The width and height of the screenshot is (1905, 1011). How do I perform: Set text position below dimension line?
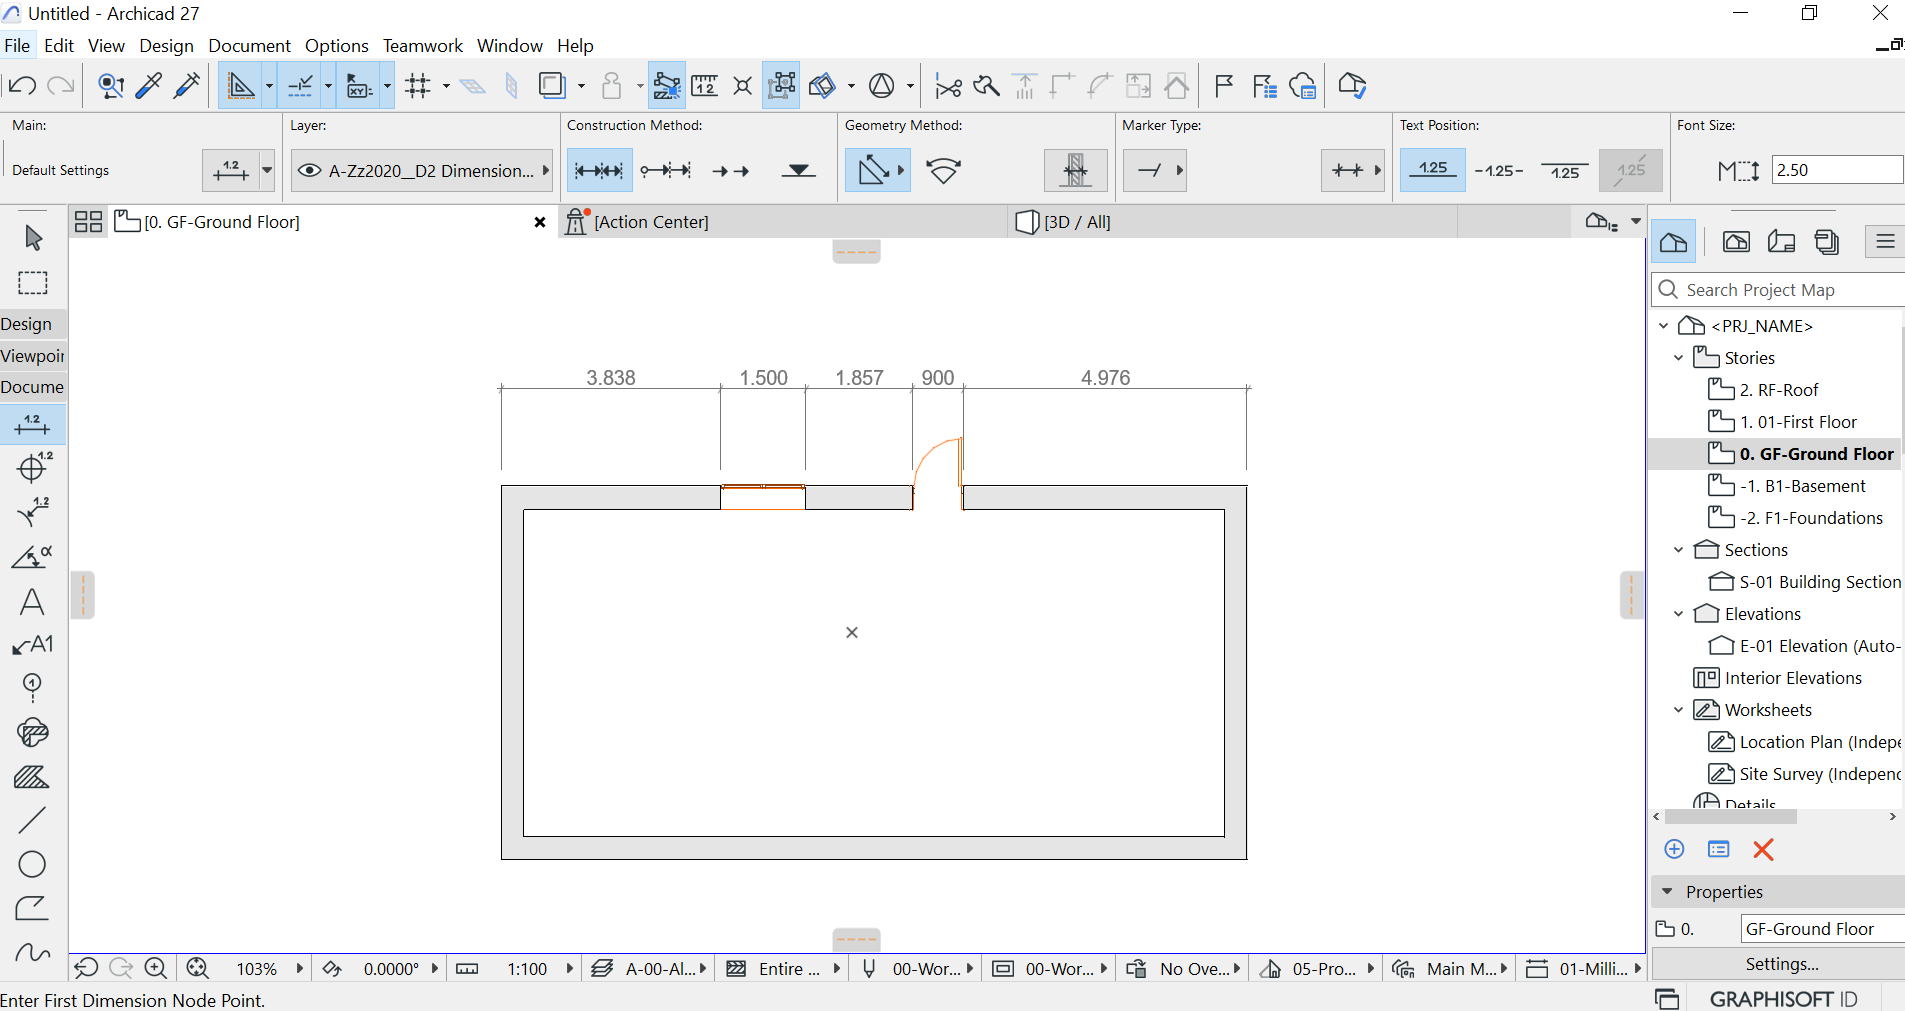click(x=1564, y=171)
